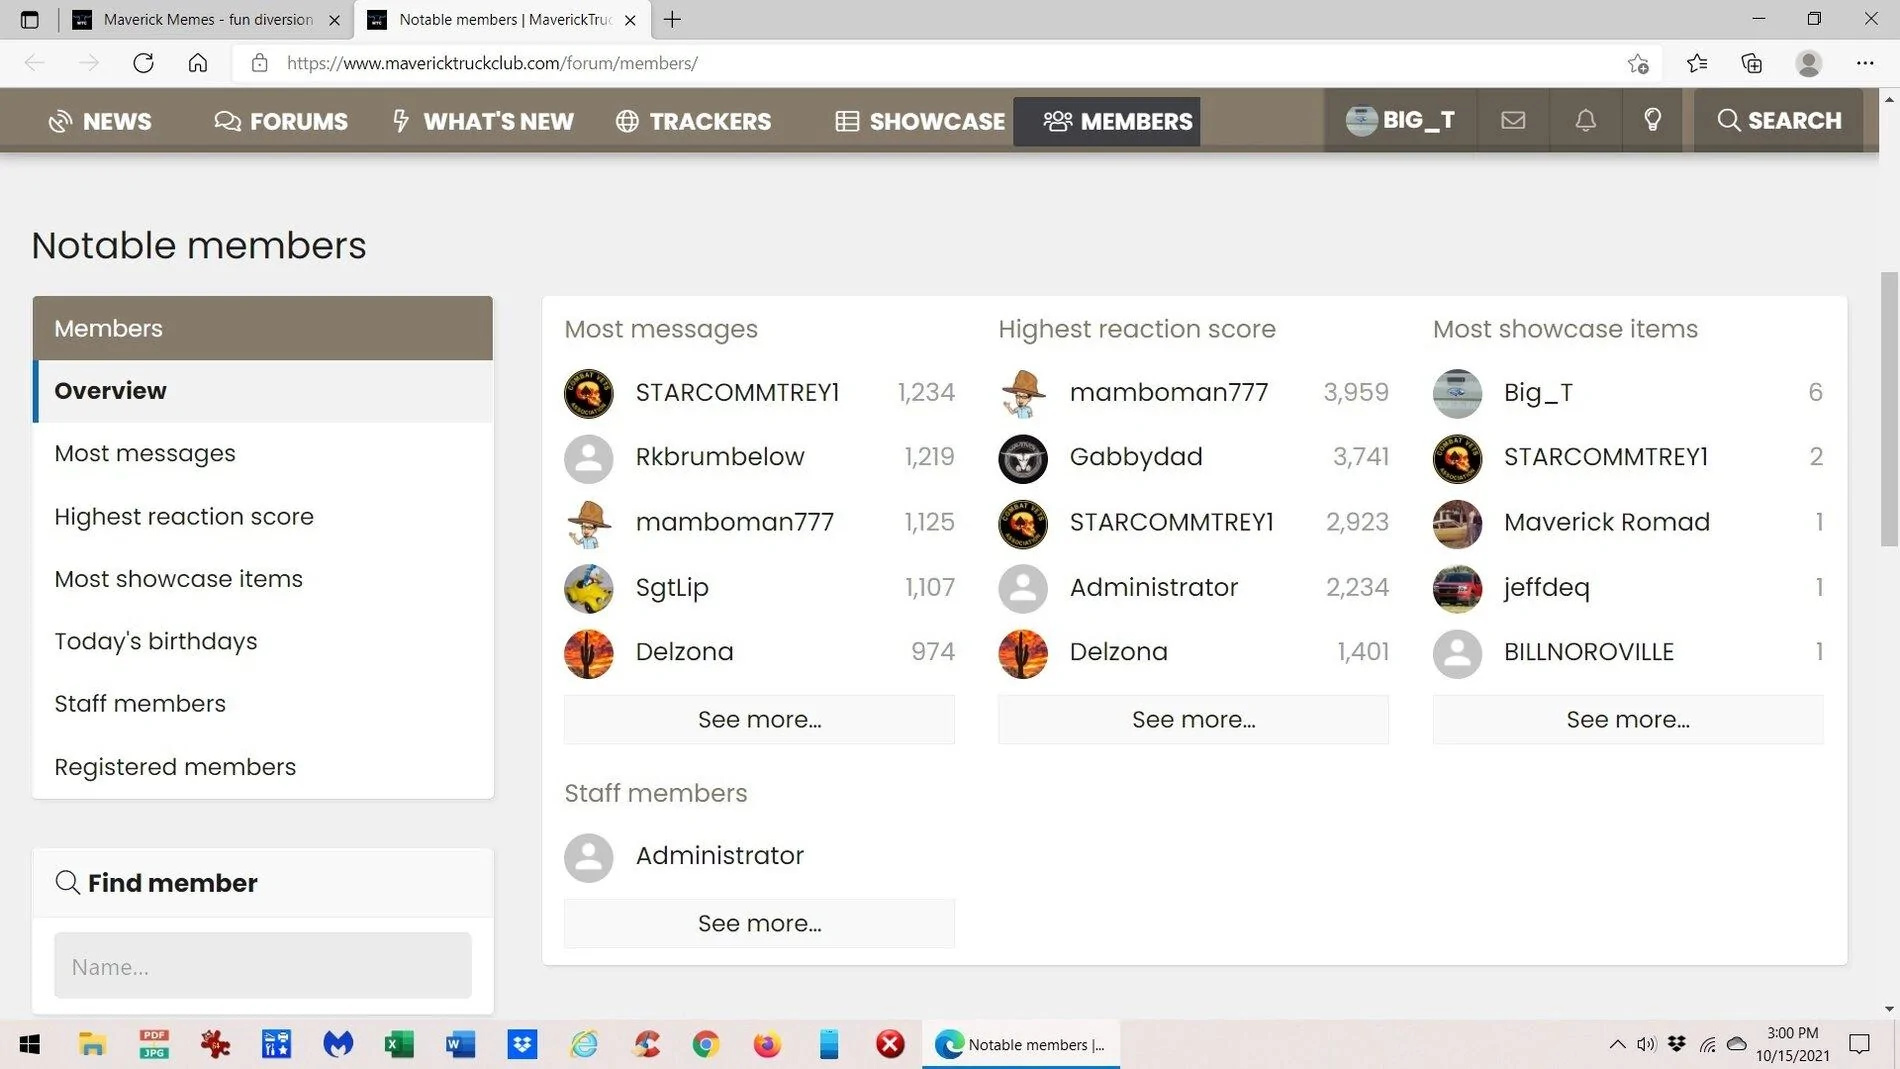Open the browser profile icon

1808,63
